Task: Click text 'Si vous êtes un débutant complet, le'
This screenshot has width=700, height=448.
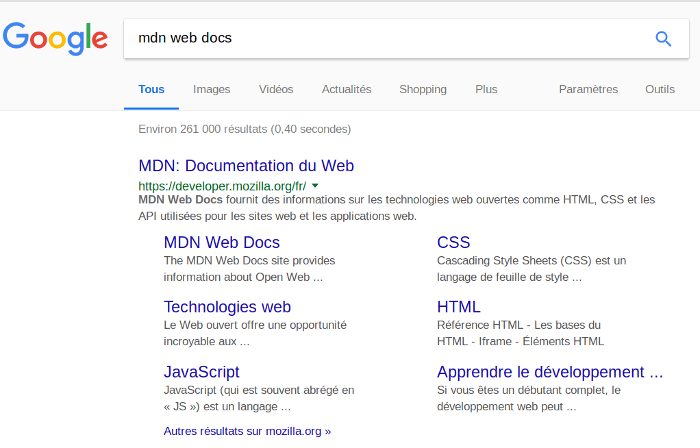Action: pos(529,390)
